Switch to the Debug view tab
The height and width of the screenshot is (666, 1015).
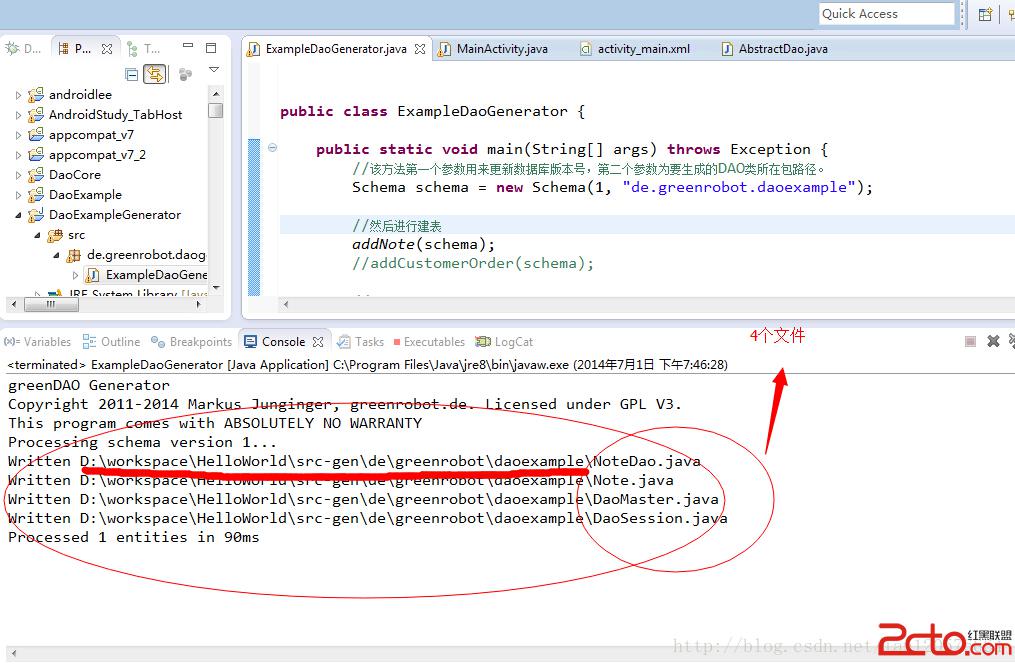tap(23, 49)
